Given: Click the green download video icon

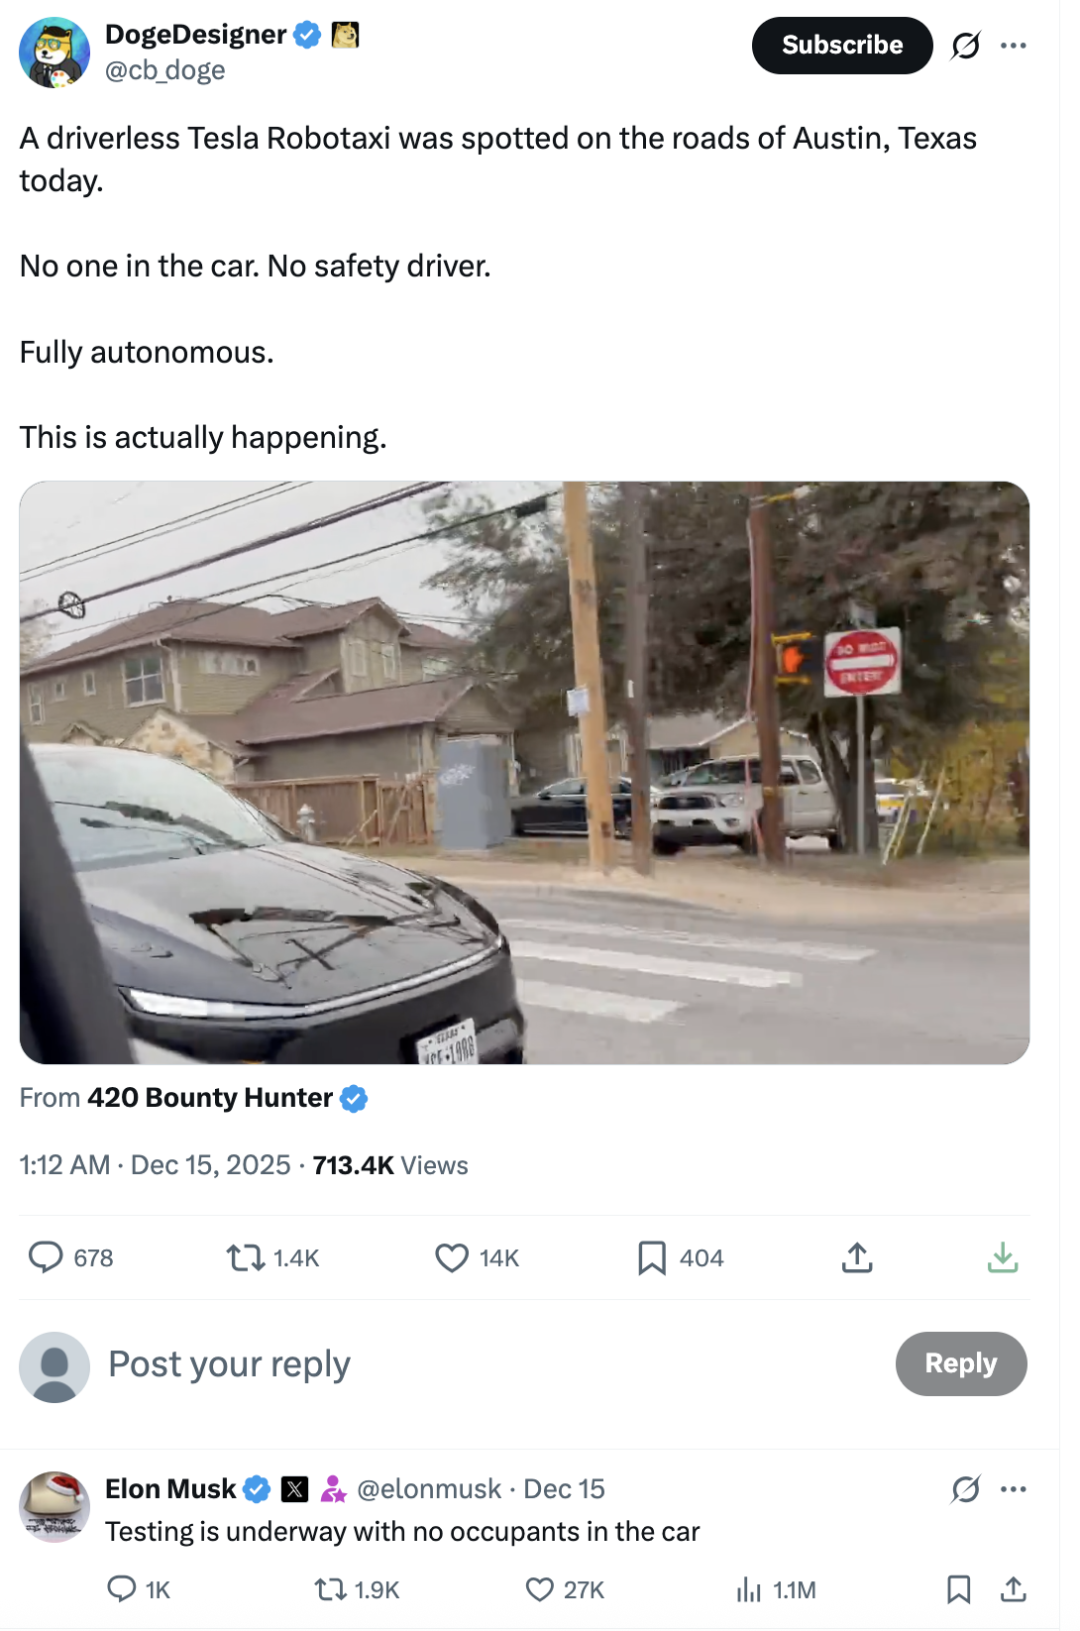Looking at the screenshot, I should click(1002, 1257).
